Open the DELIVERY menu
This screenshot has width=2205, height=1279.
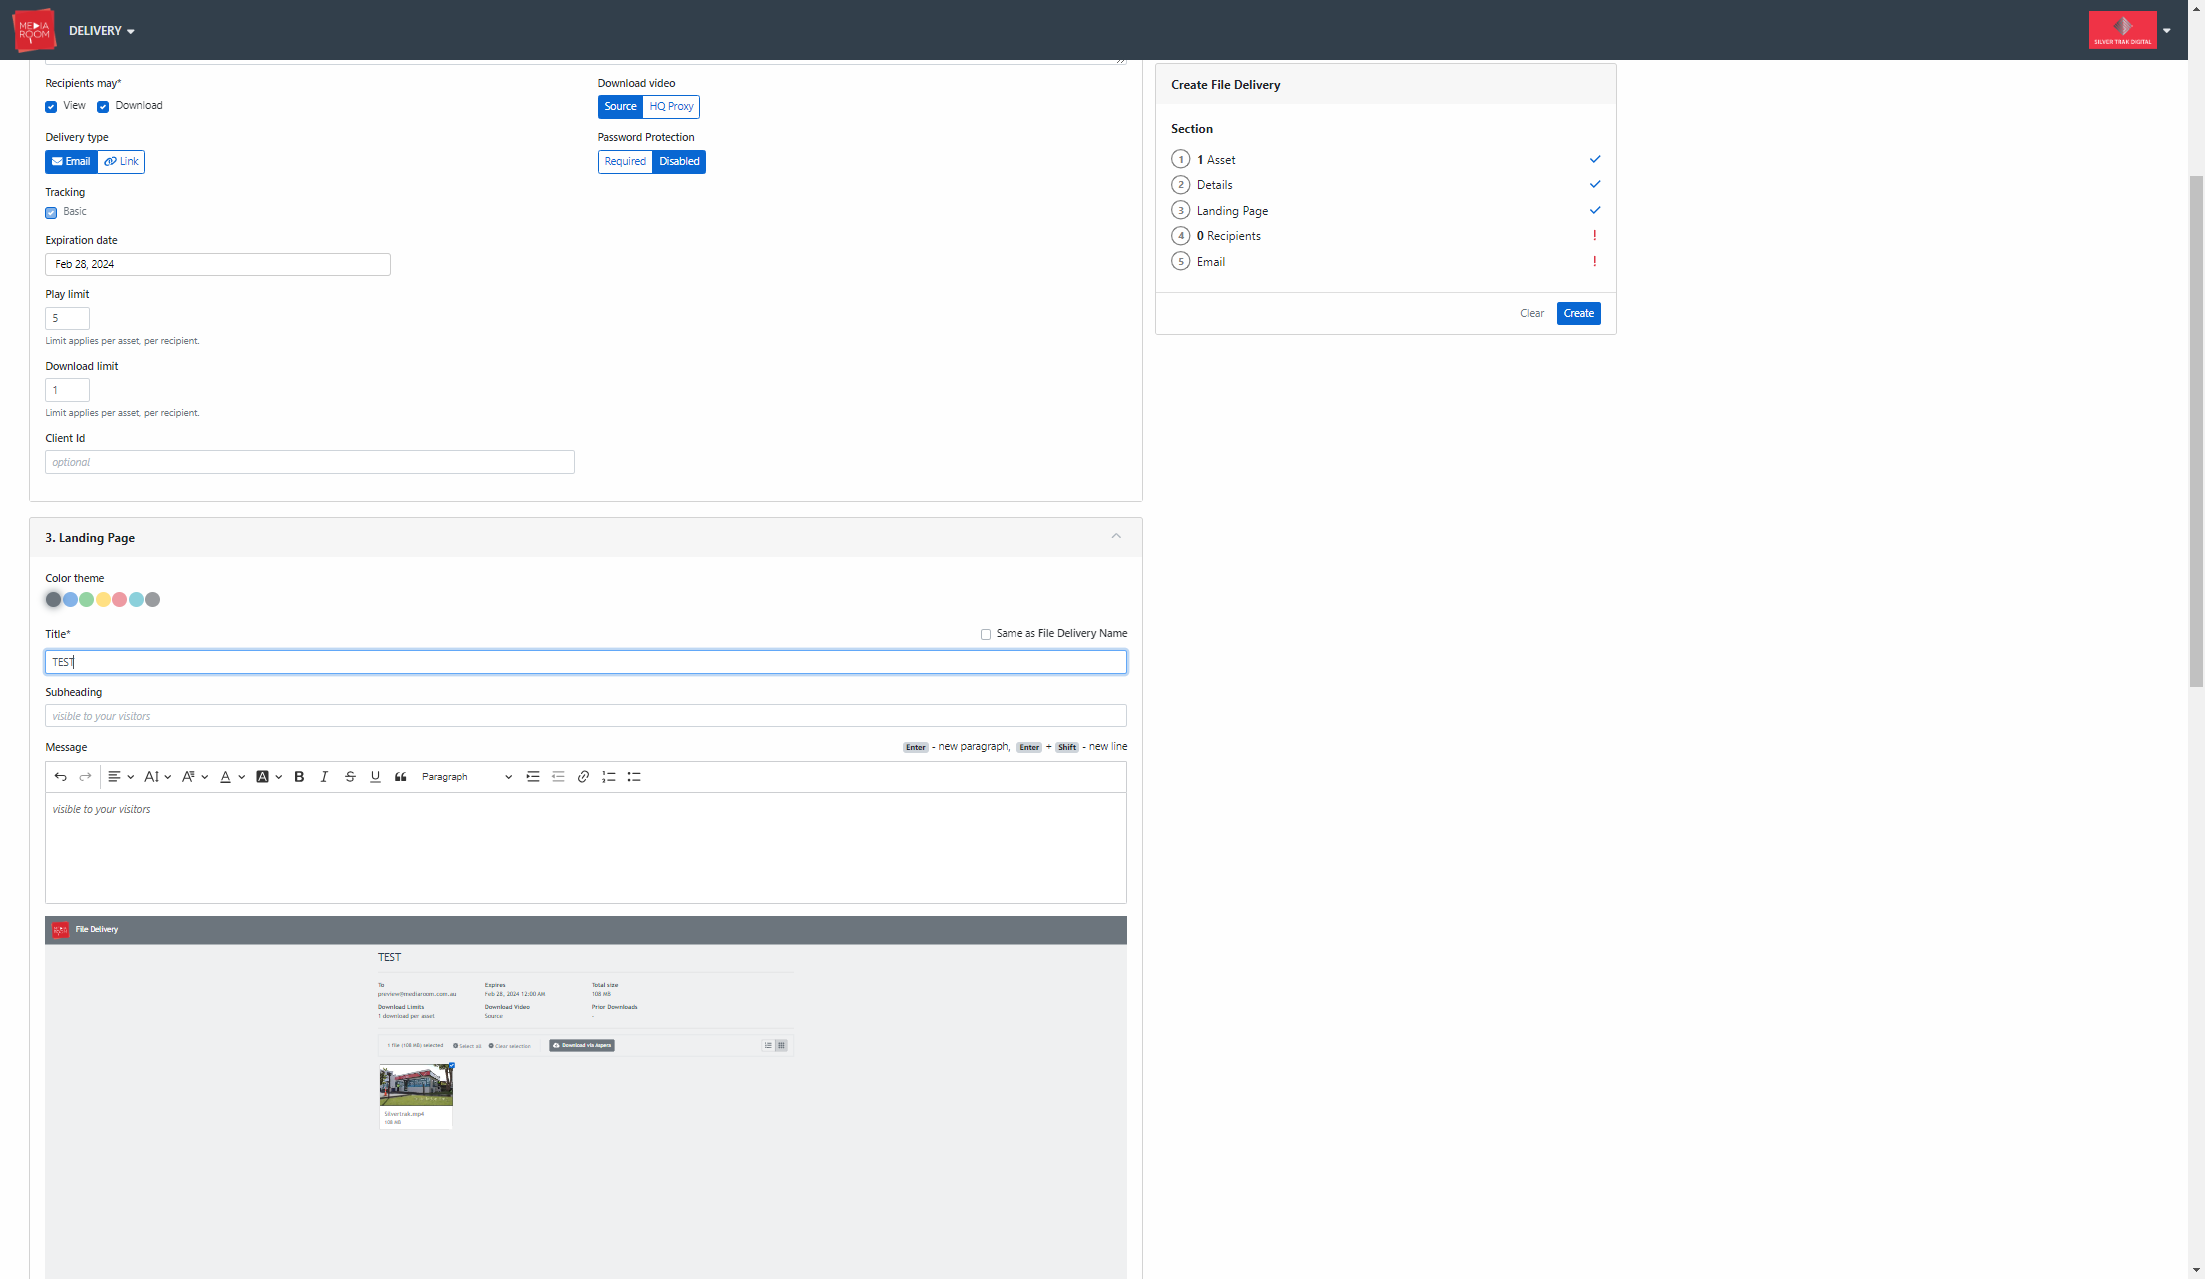coord(102,31)
